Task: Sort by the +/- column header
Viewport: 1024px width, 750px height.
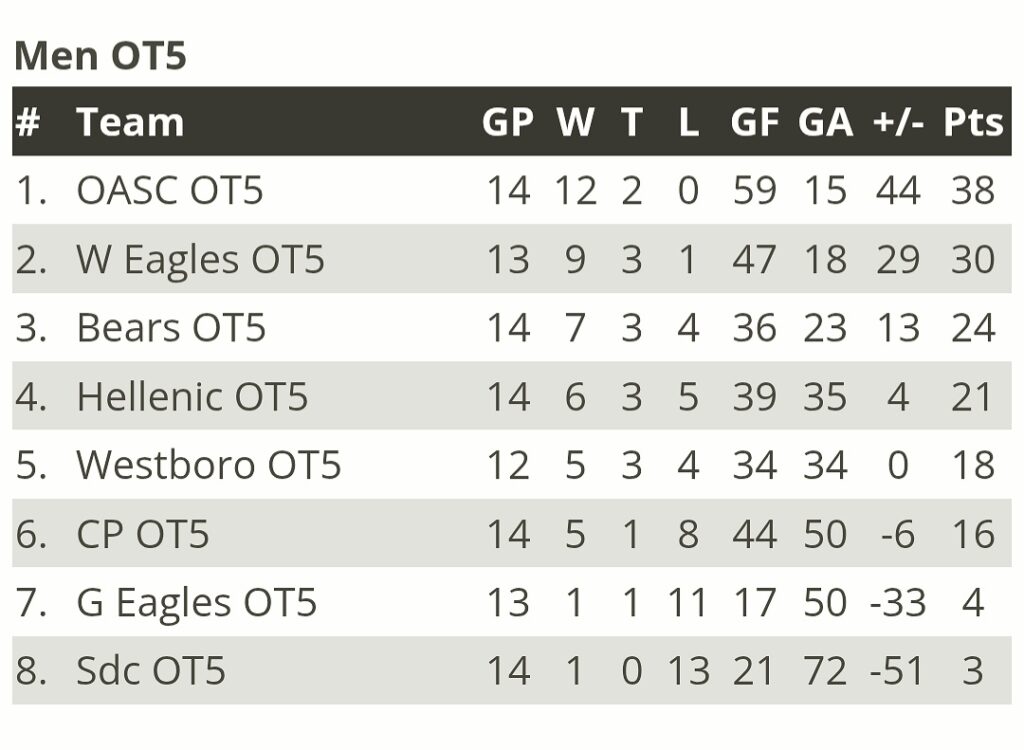Action: pos(897,122)
